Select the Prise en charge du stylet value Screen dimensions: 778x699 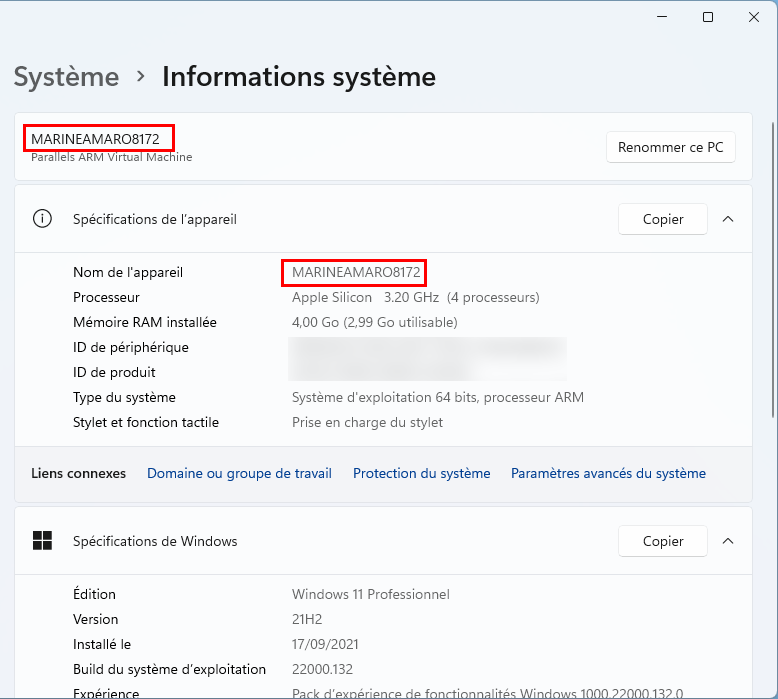click(367, 422)
